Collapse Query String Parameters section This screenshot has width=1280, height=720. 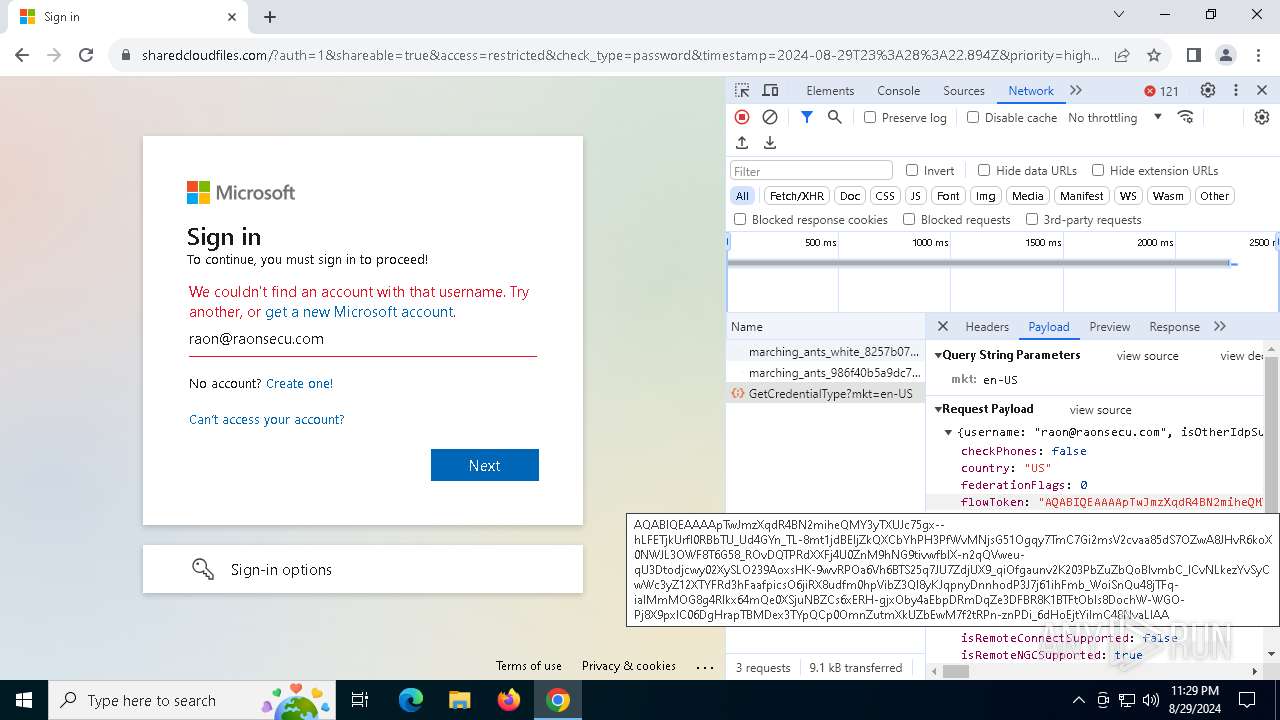939,355
